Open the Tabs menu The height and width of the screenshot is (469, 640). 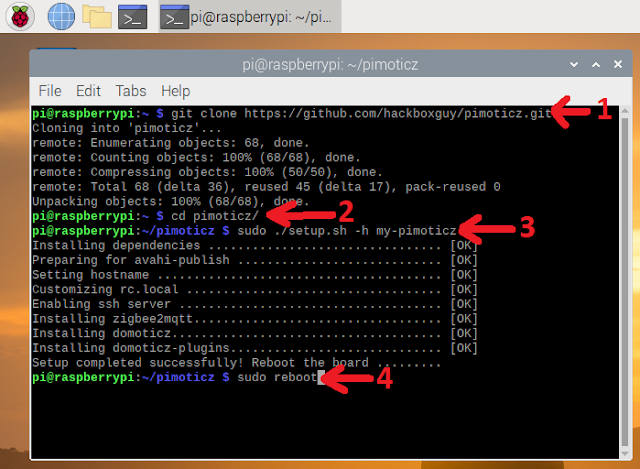point(131,91)
